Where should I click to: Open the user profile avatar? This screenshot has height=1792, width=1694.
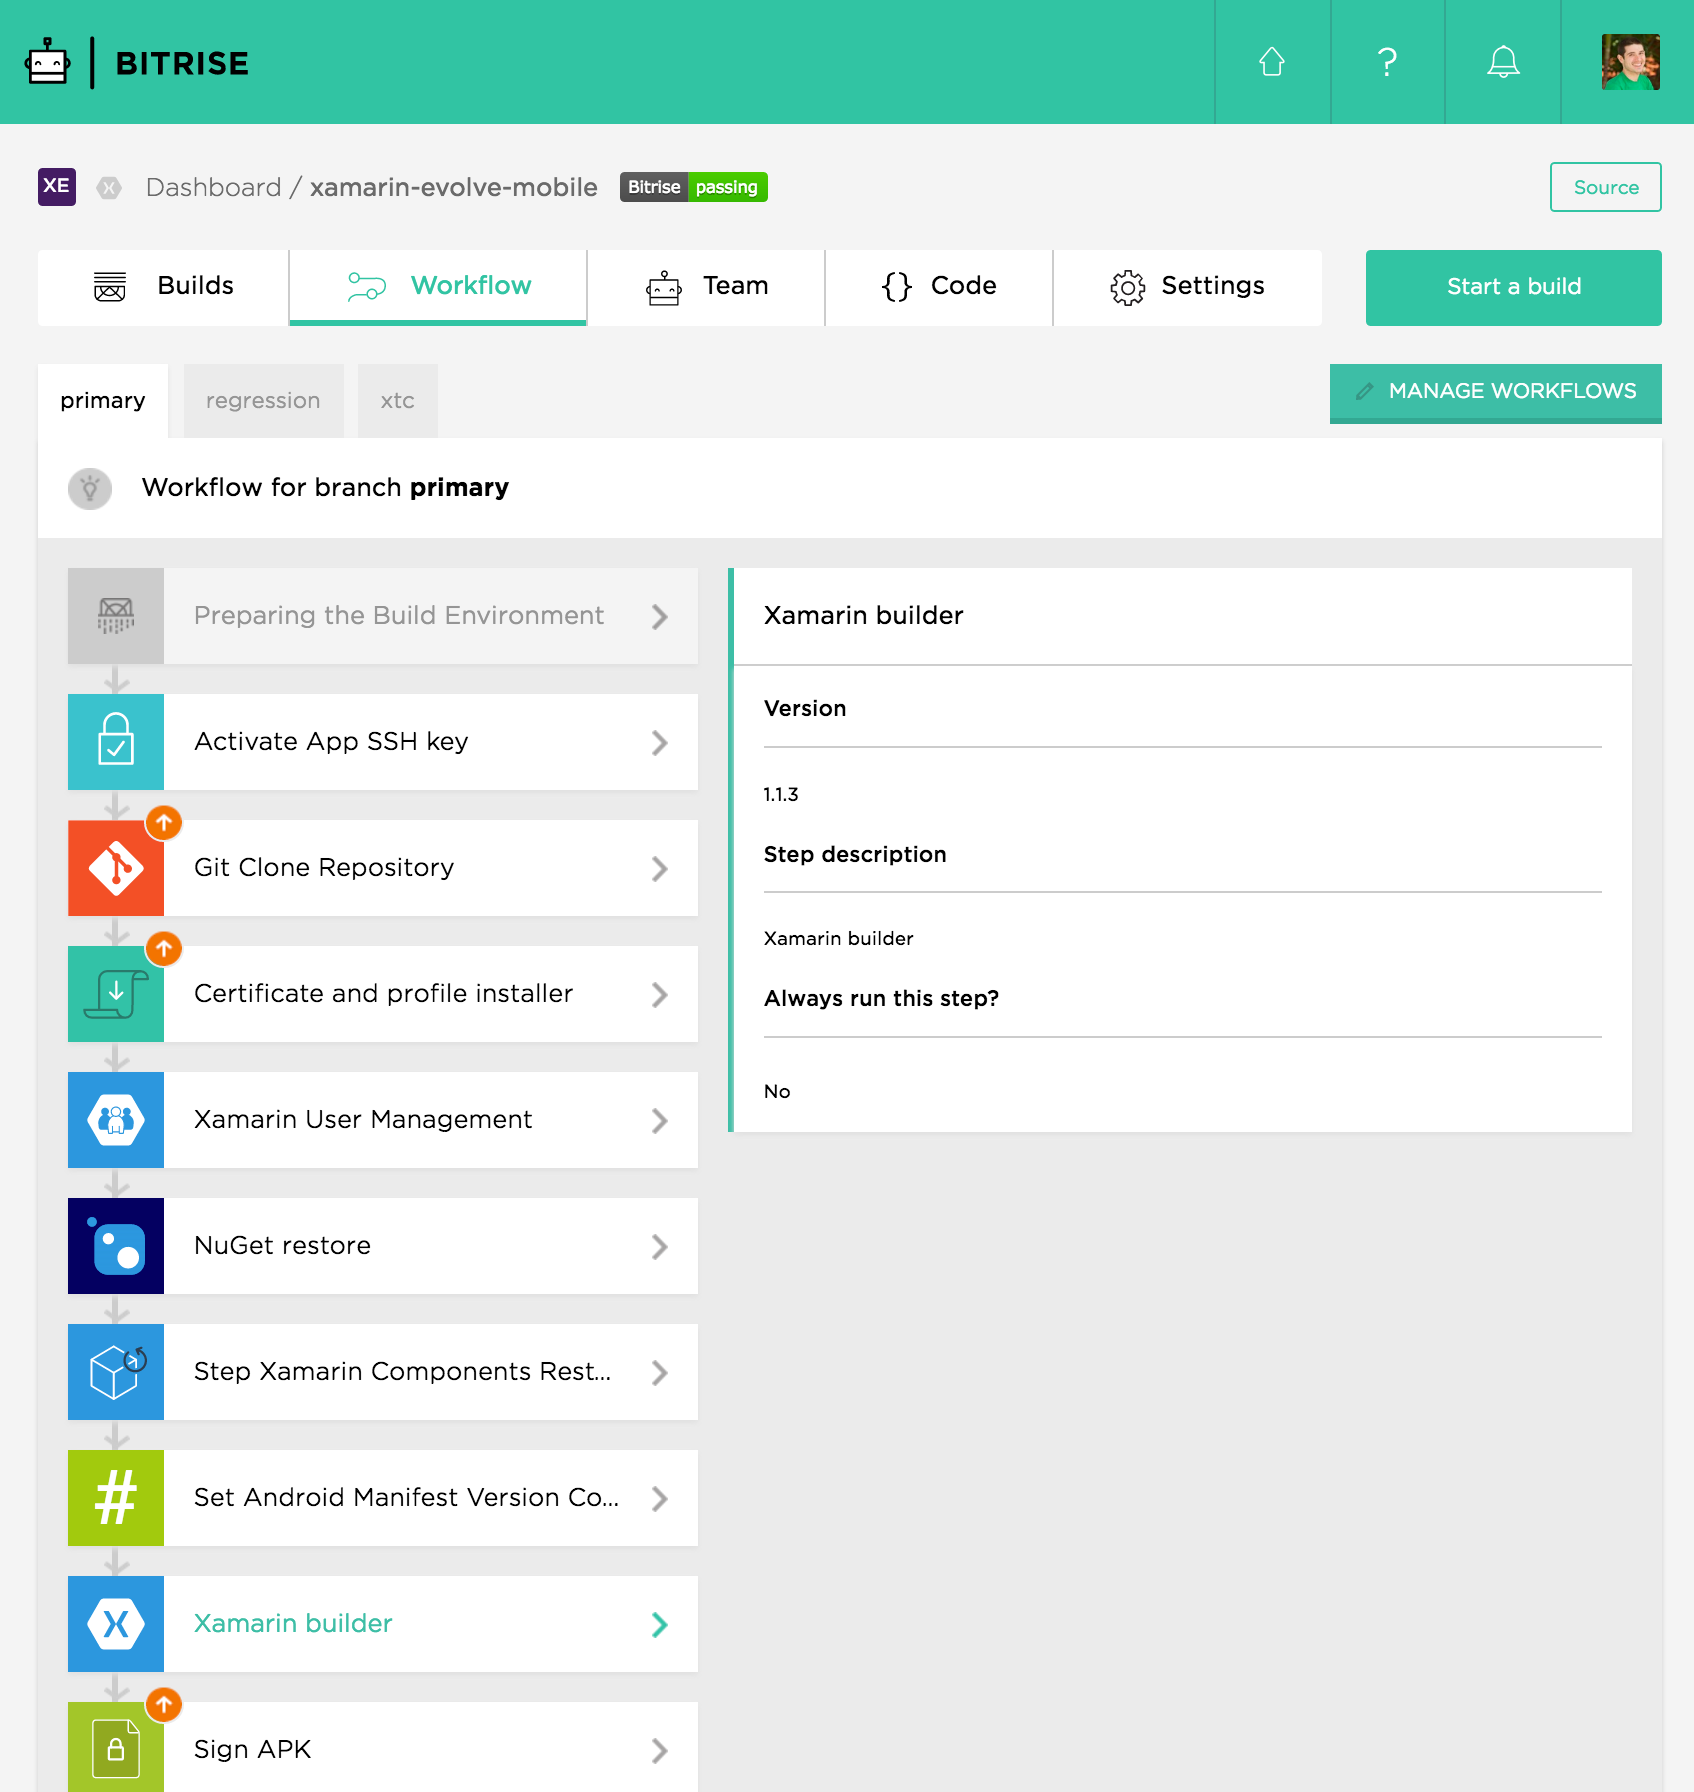tap(1630, 62)
